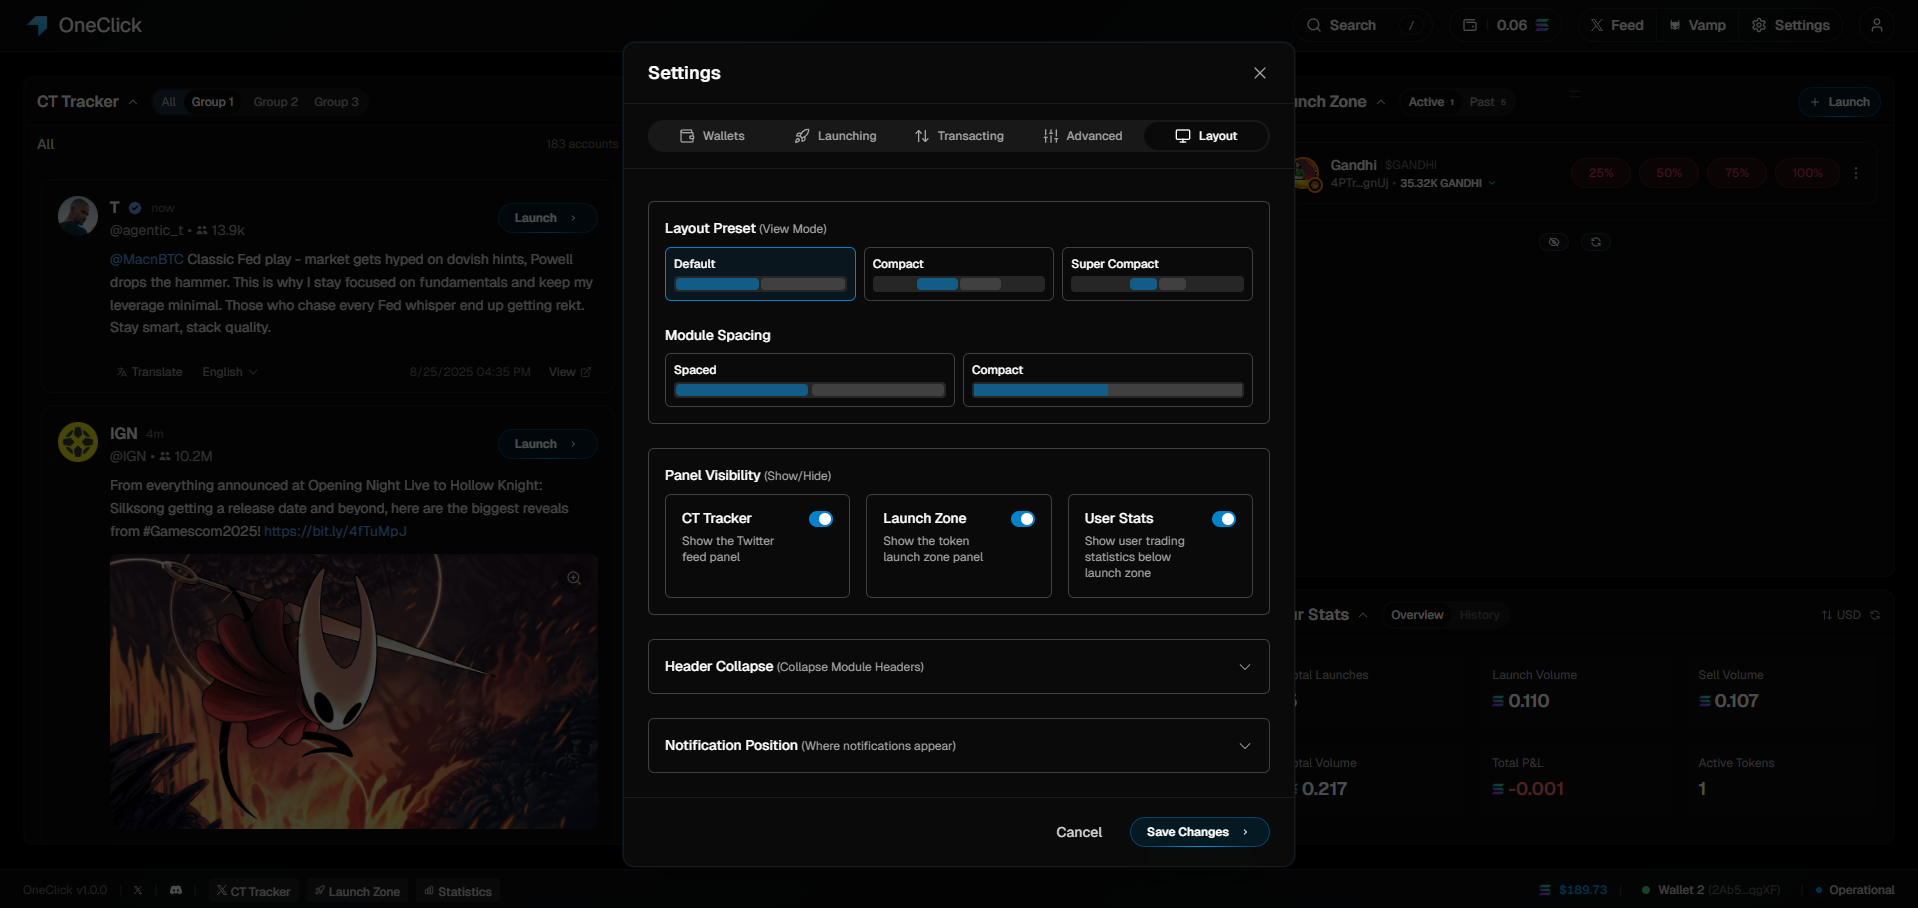Select Group 1 filter
Viewport: 1918px width, 908px height.
213,102
